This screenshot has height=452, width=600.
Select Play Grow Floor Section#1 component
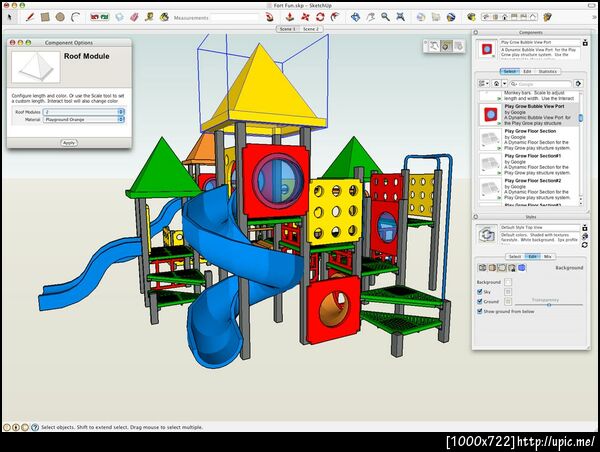click(x=528, y=165)
